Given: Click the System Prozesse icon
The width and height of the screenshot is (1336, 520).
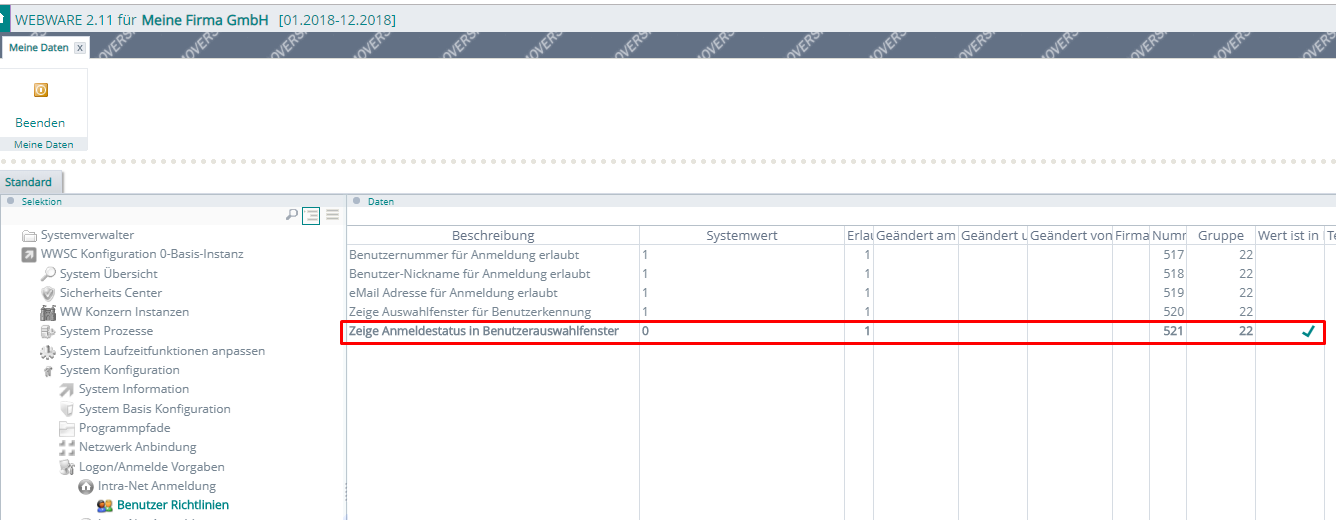Looking at the screenshot, I should point(48,331).
